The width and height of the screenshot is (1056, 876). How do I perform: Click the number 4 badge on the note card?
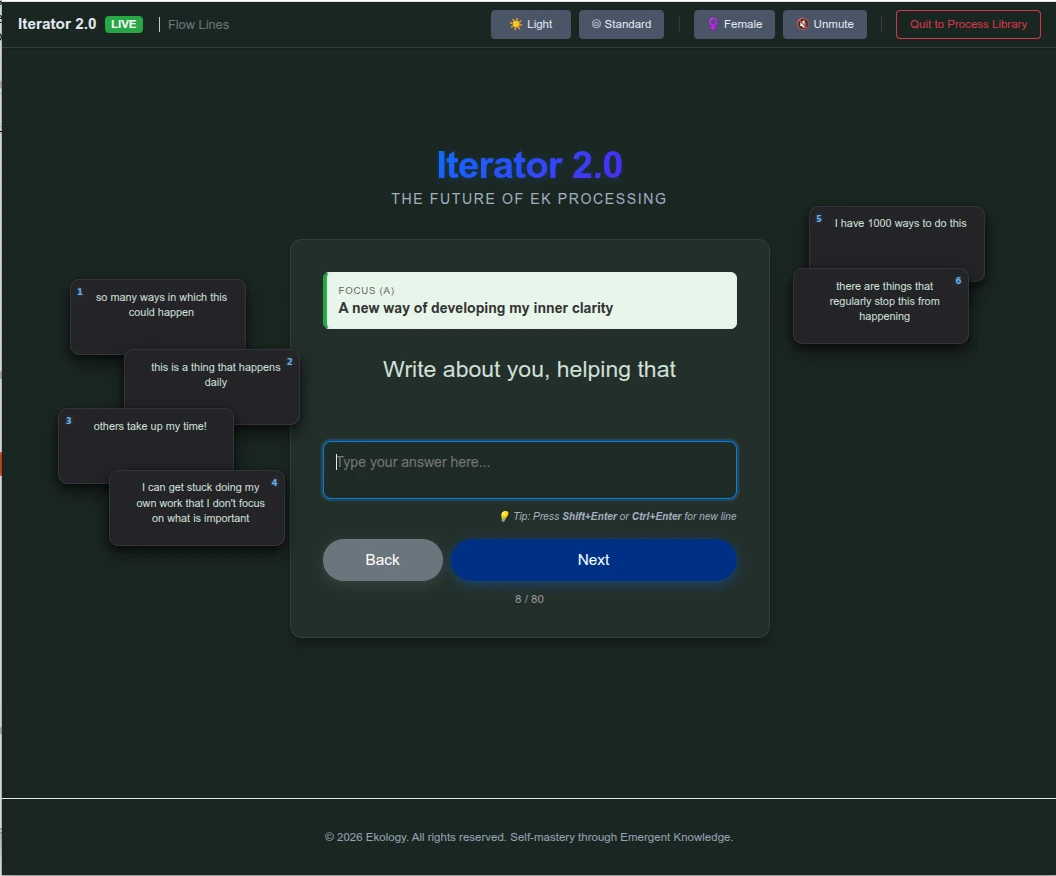pos(274,481)
